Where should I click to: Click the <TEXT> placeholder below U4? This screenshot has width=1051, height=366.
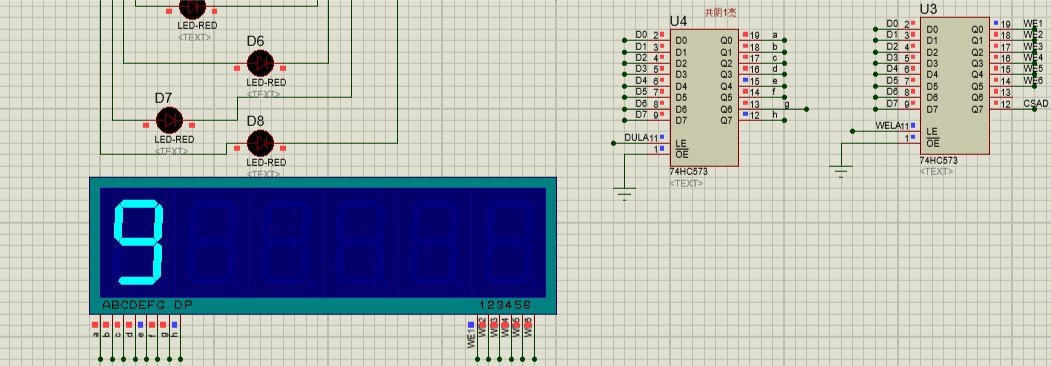click(x=686, y=183)
